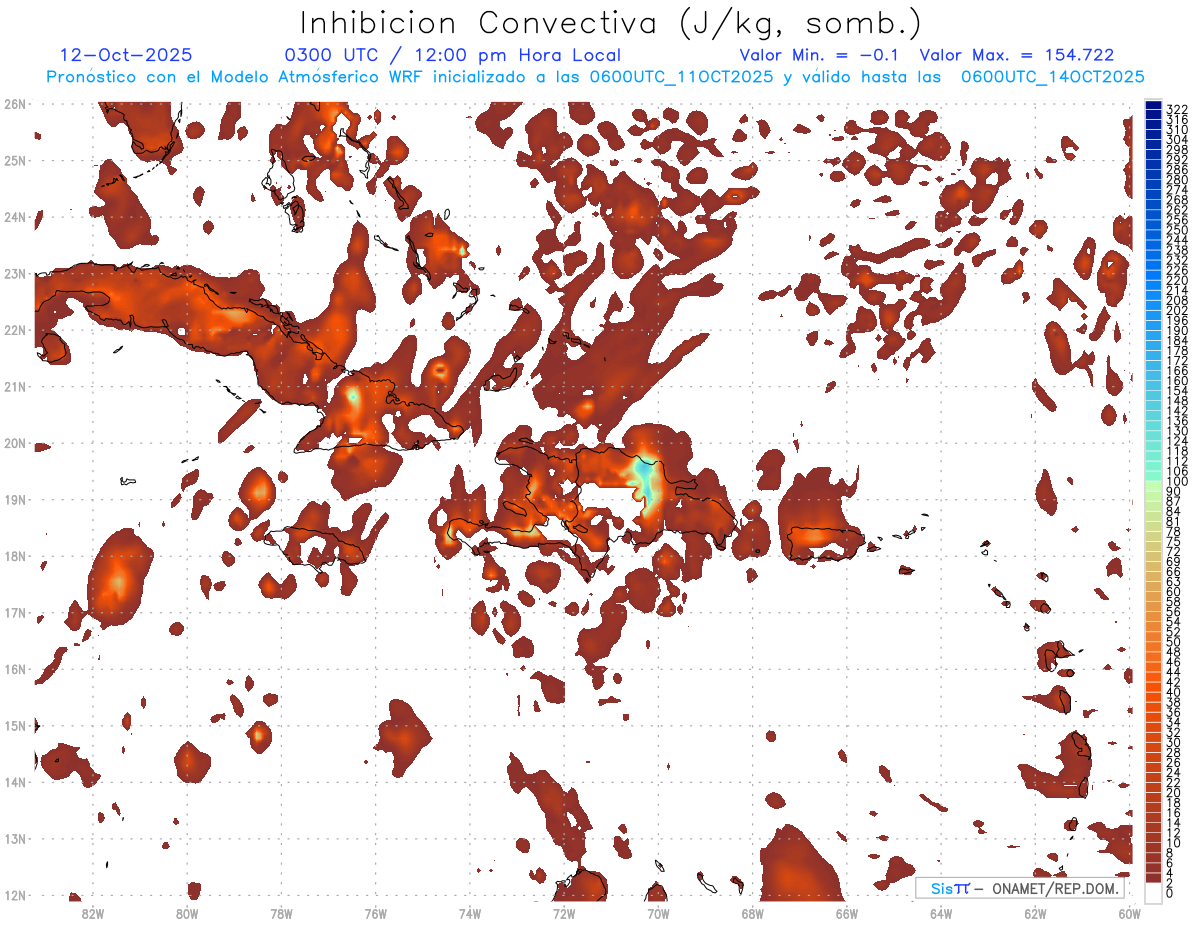Click the '22N' latitude label

(15, 330)
